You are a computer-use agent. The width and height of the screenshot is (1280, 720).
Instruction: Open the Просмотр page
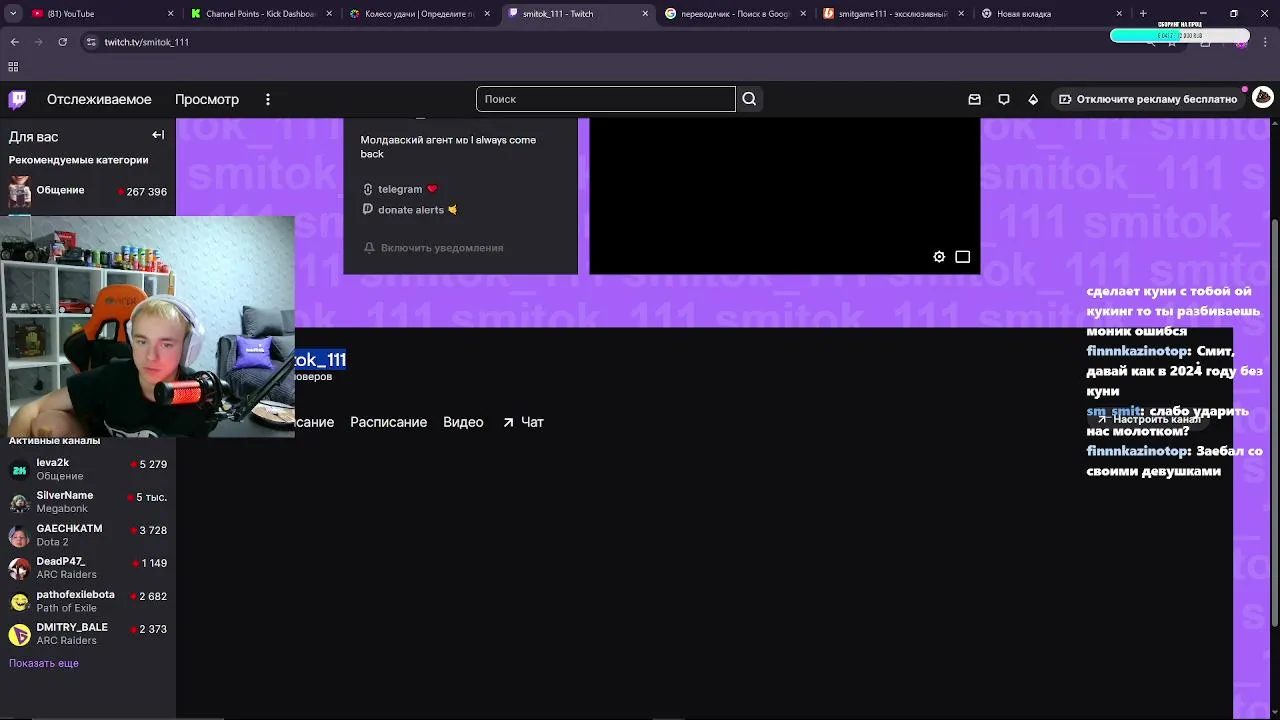pos(207,99)
